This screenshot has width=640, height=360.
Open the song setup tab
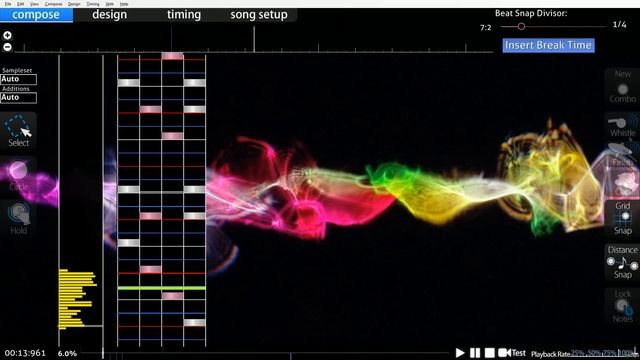259,15
